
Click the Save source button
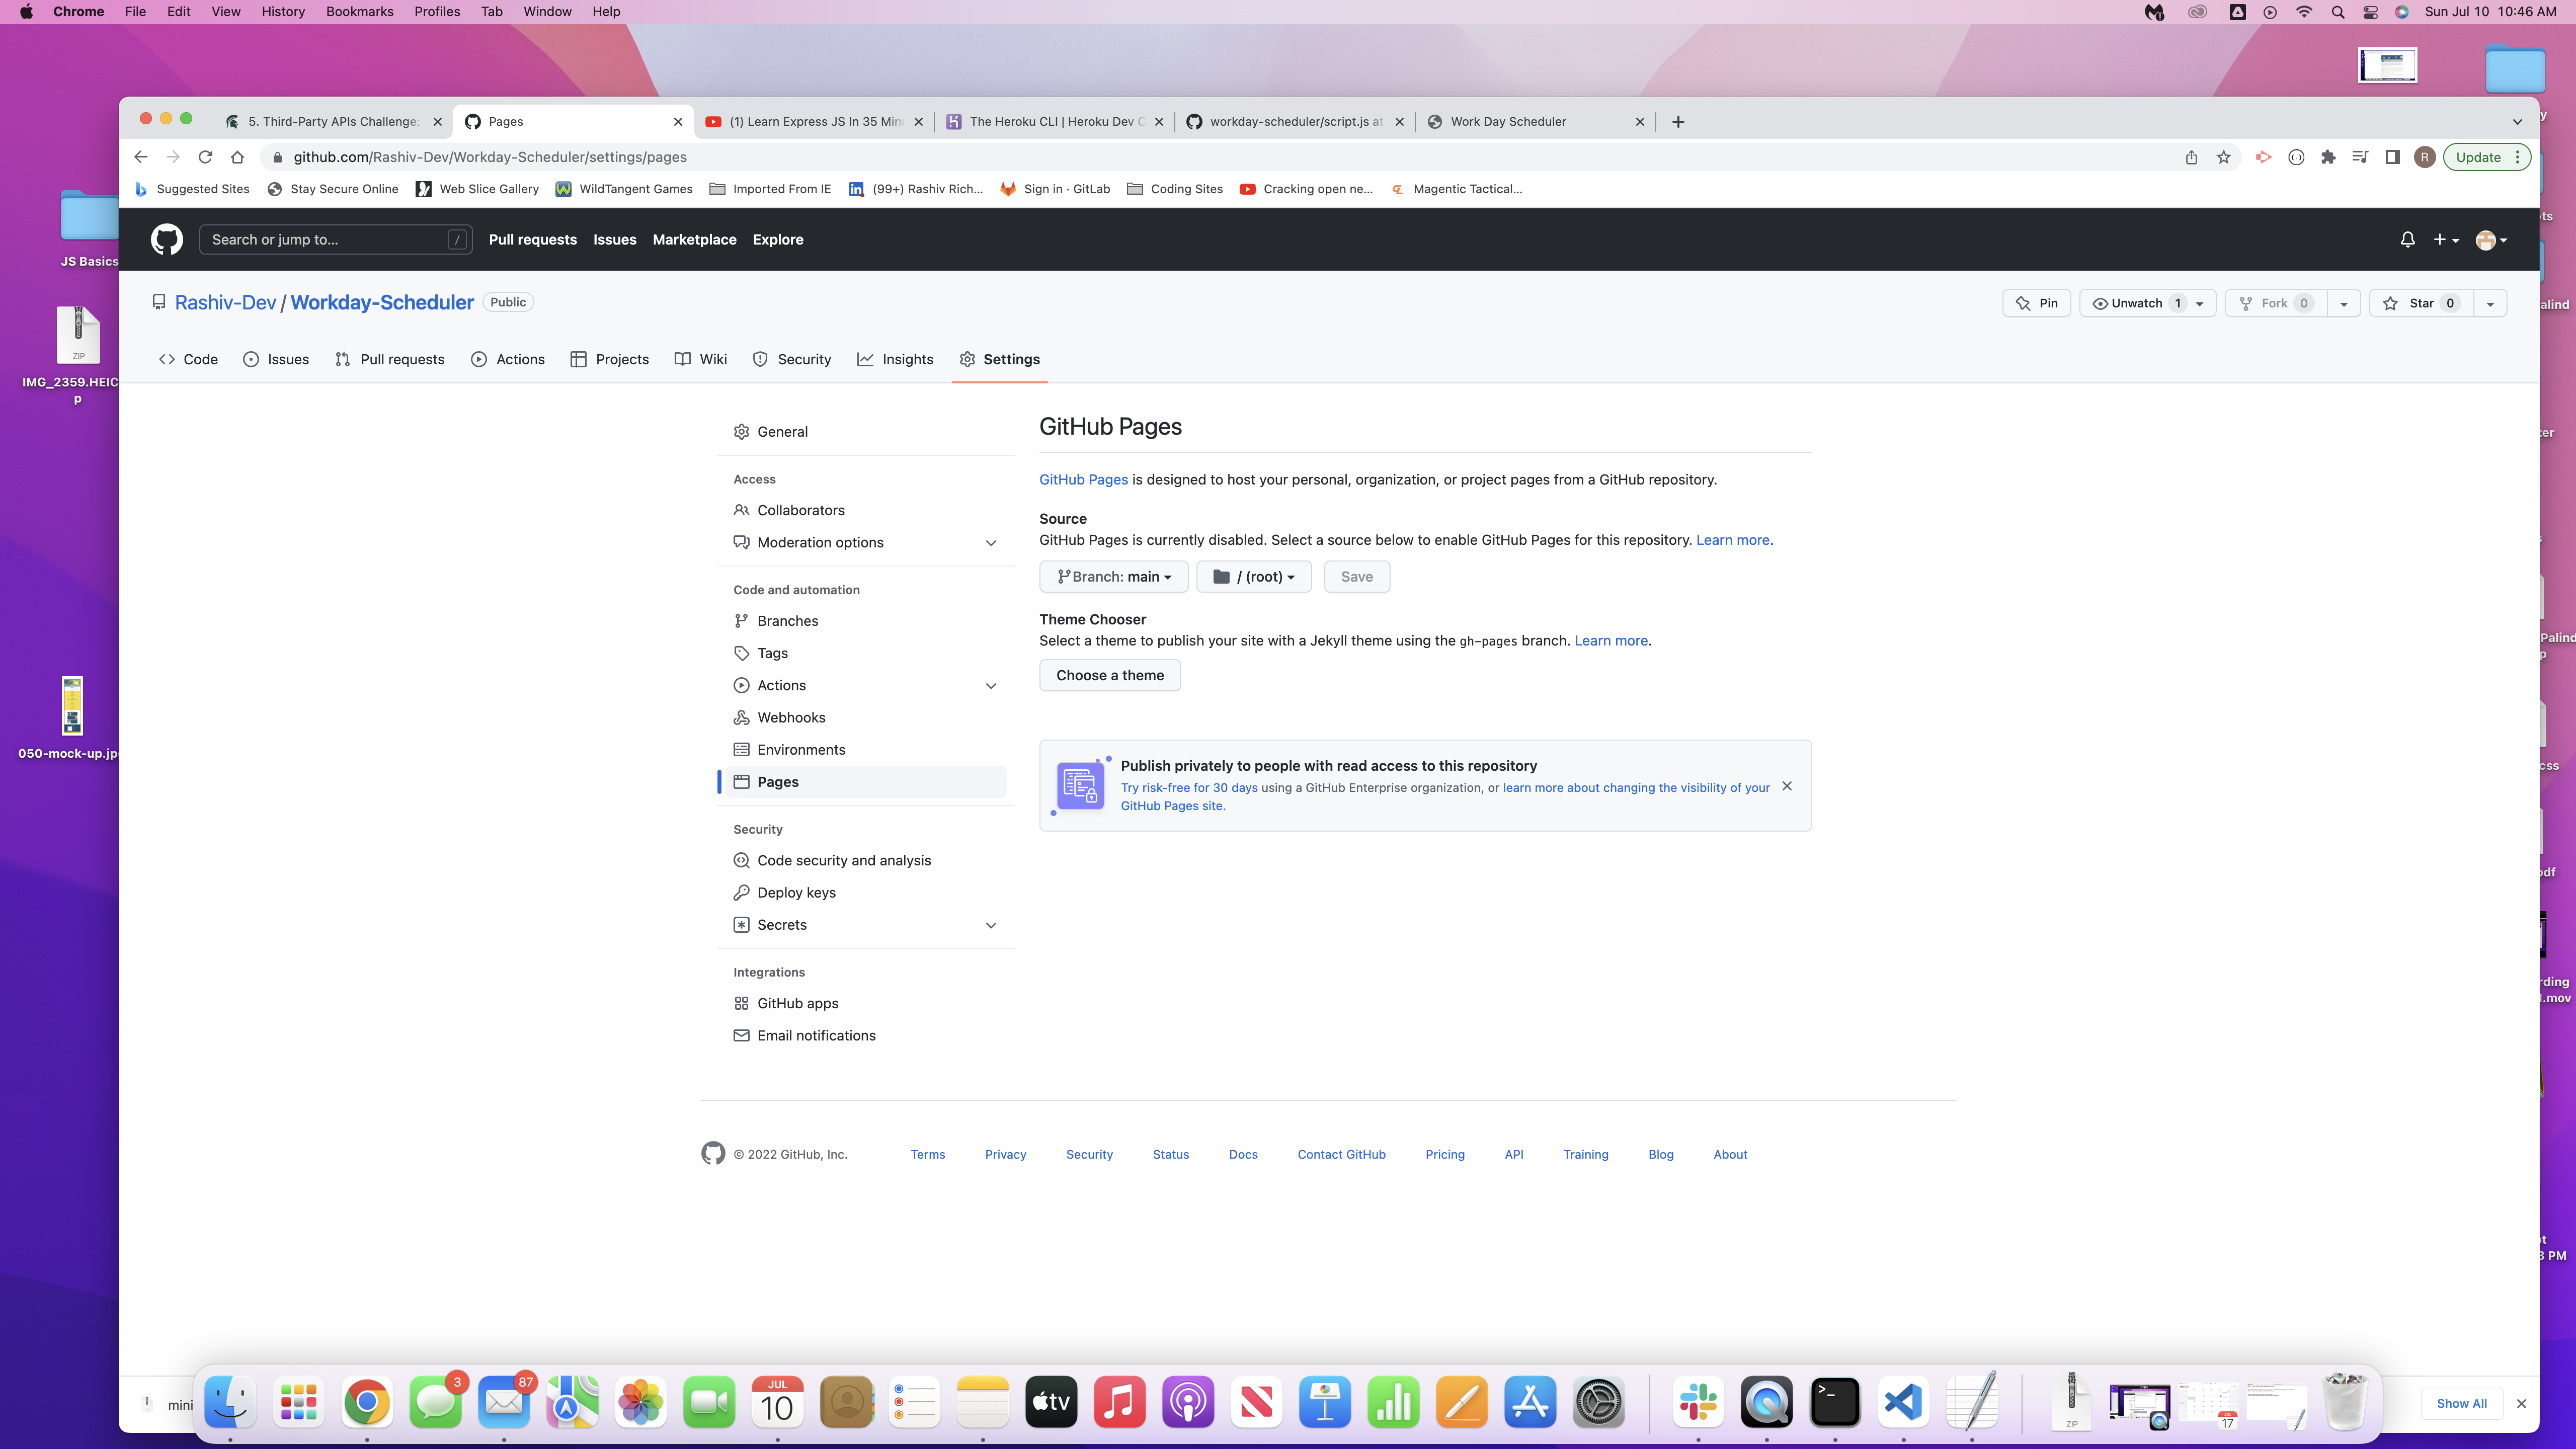click(x=1357, y=576)
